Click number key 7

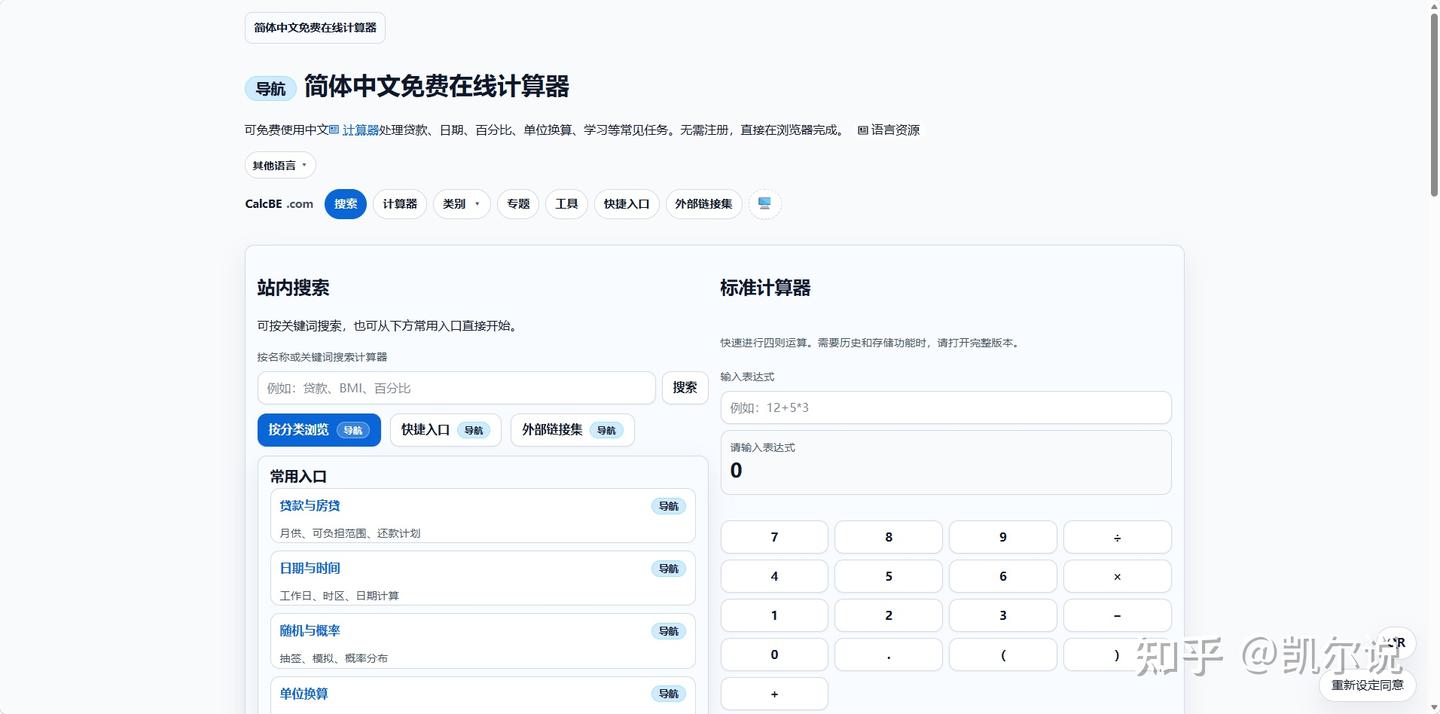pos(774,537)
